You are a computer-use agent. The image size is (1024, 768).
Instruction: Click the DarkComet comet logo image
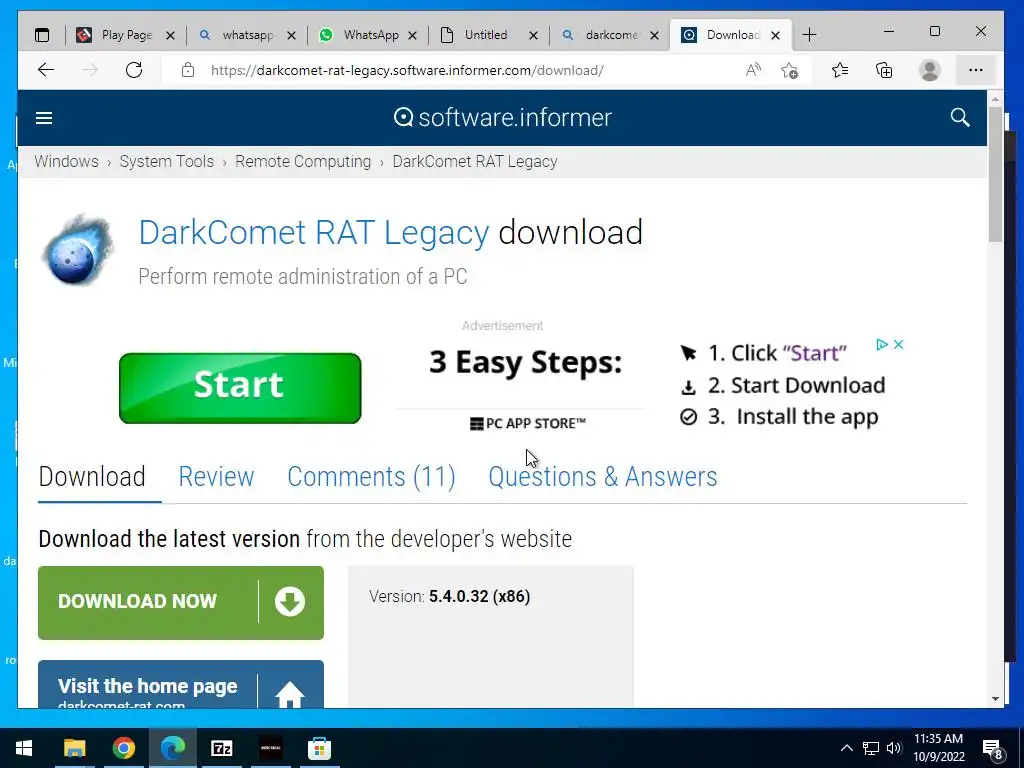78,249
